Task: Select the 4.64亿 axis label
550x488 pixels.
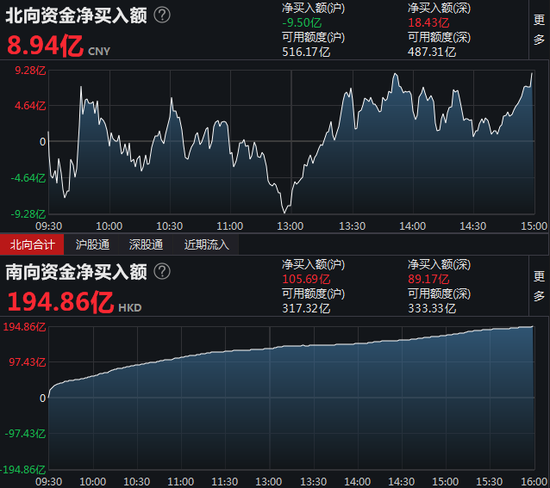Action: (x=30, y=106)
